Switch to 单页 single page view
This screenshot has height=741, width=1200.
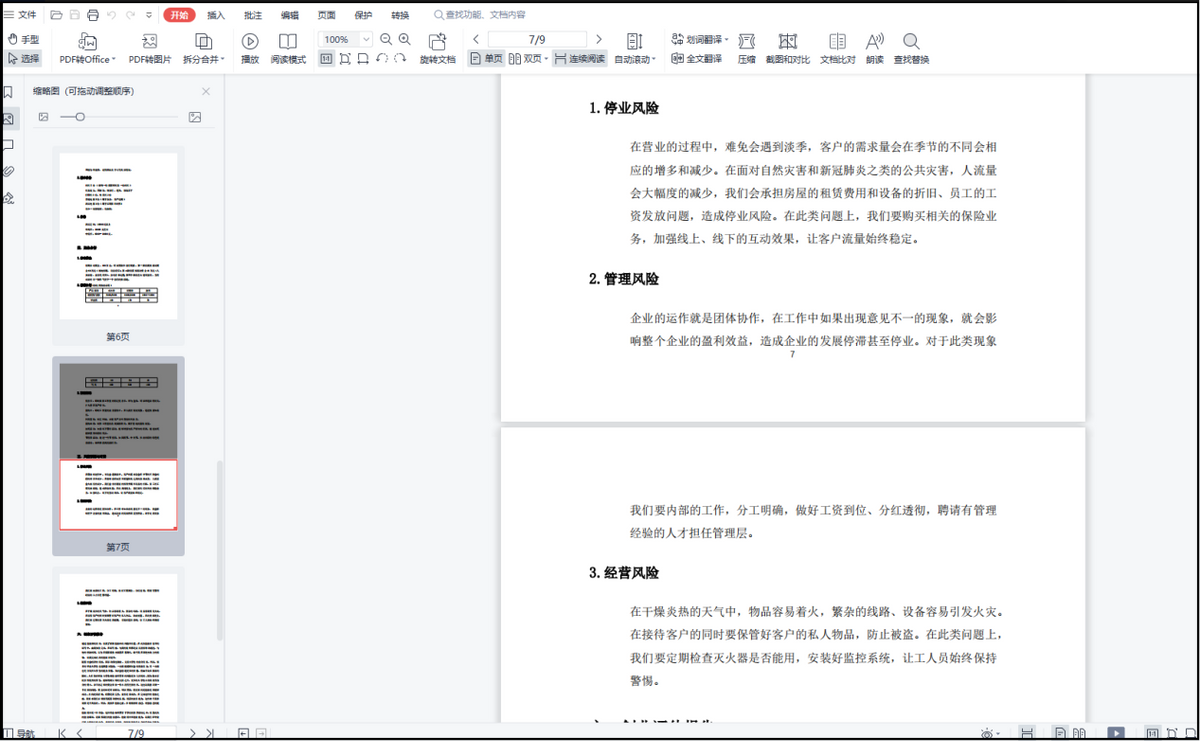(486, 59)
